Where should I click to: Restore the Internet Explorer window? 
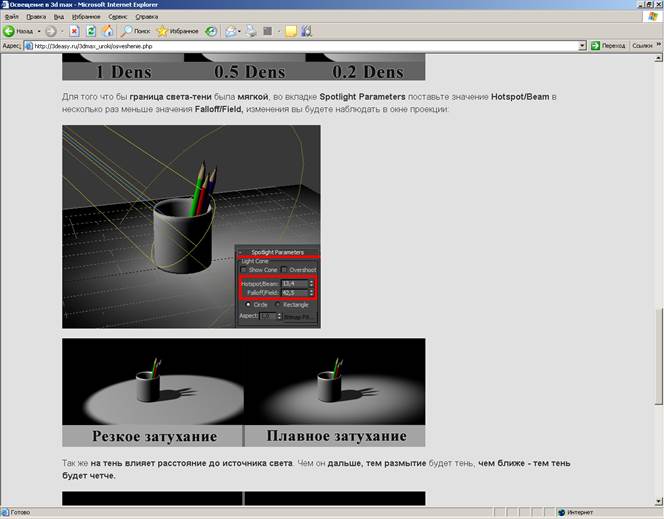[x=650, y=5]
